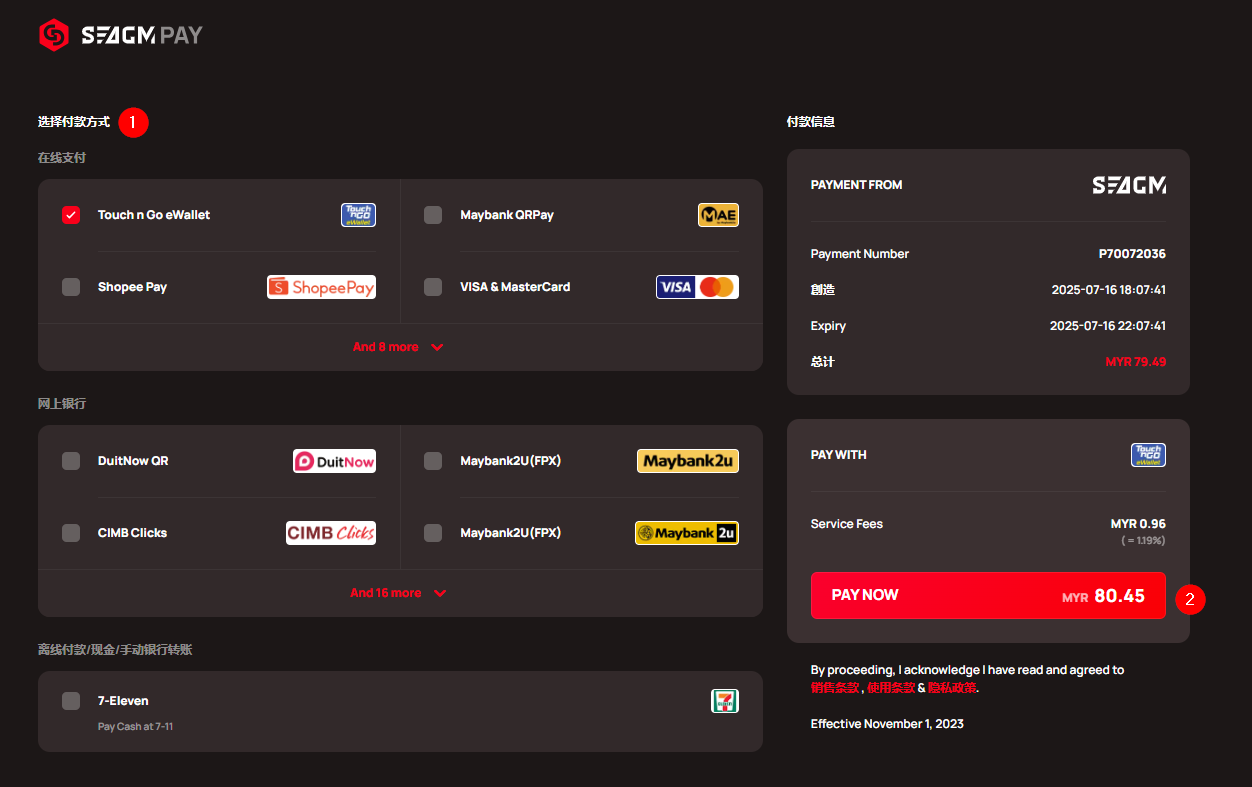The image size is (1252, 787).
Task: Tick the Maybank2U(FPX) checkbox with the black-yellow logo
Action: (x=433, y=533)
